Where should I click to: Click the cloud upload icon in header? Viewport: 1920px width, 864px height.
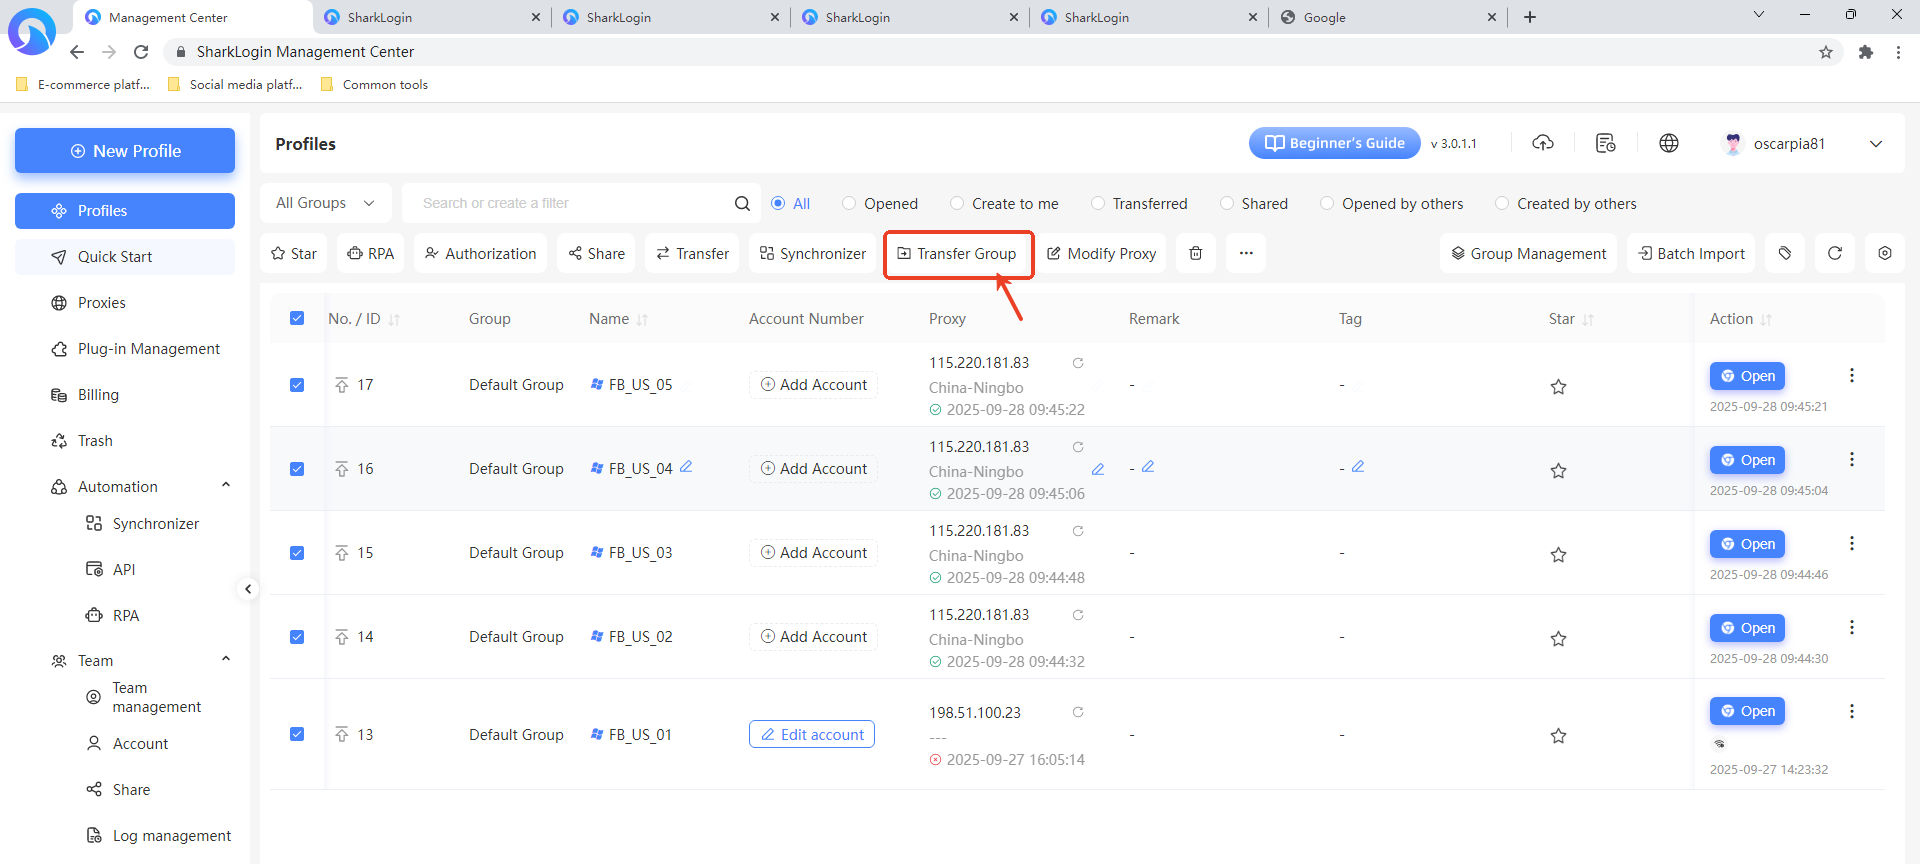(1543, 144)
